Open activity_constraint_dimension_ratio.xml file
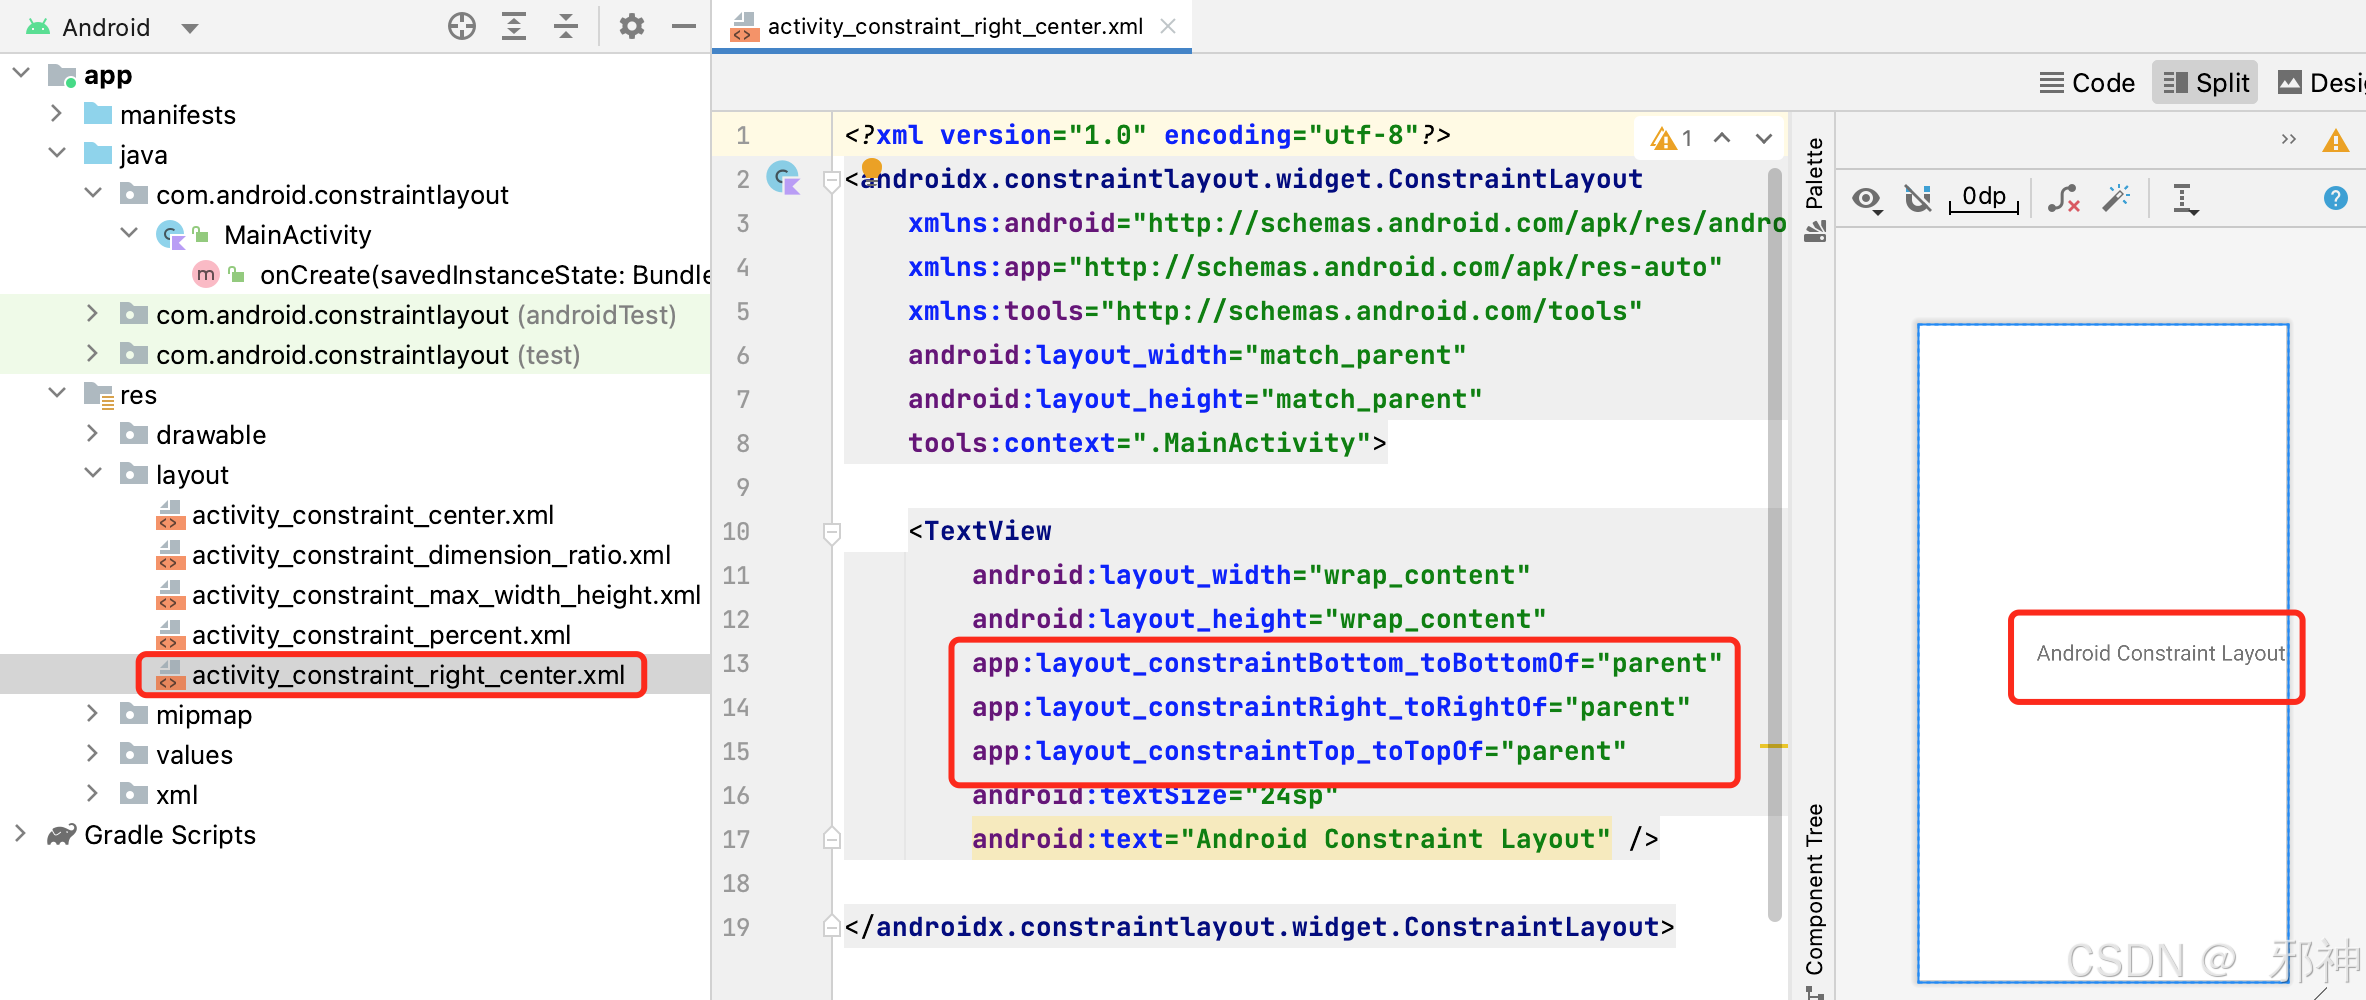 pyautogui.click(x=431, y=555)
